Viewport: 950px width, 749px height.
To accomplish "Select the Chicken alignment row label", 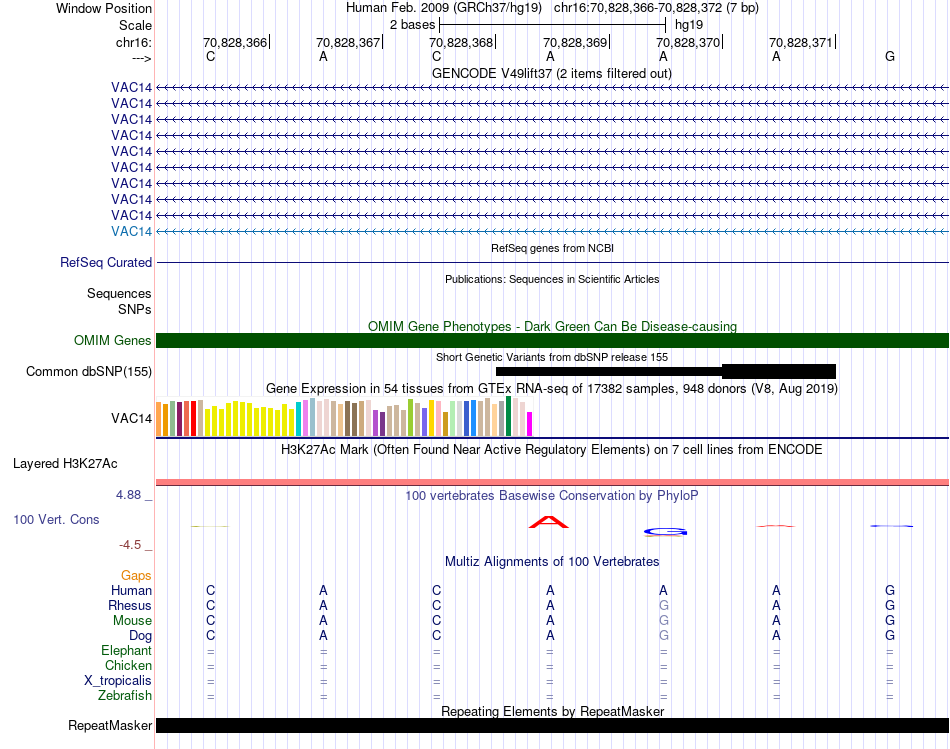I will click(128, 665).
